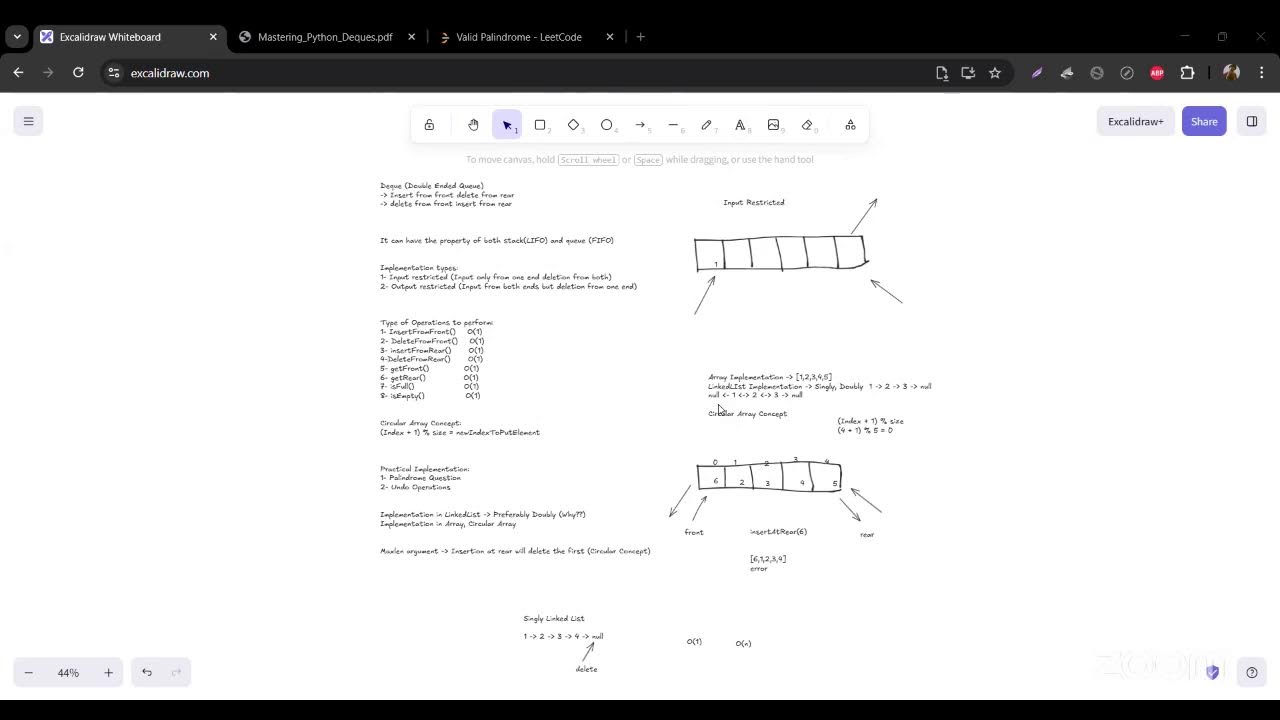The height and width of the screenshot is (720, 1280).
Task: Click the excalidraw.com address bar
Action: click(520, 73)
